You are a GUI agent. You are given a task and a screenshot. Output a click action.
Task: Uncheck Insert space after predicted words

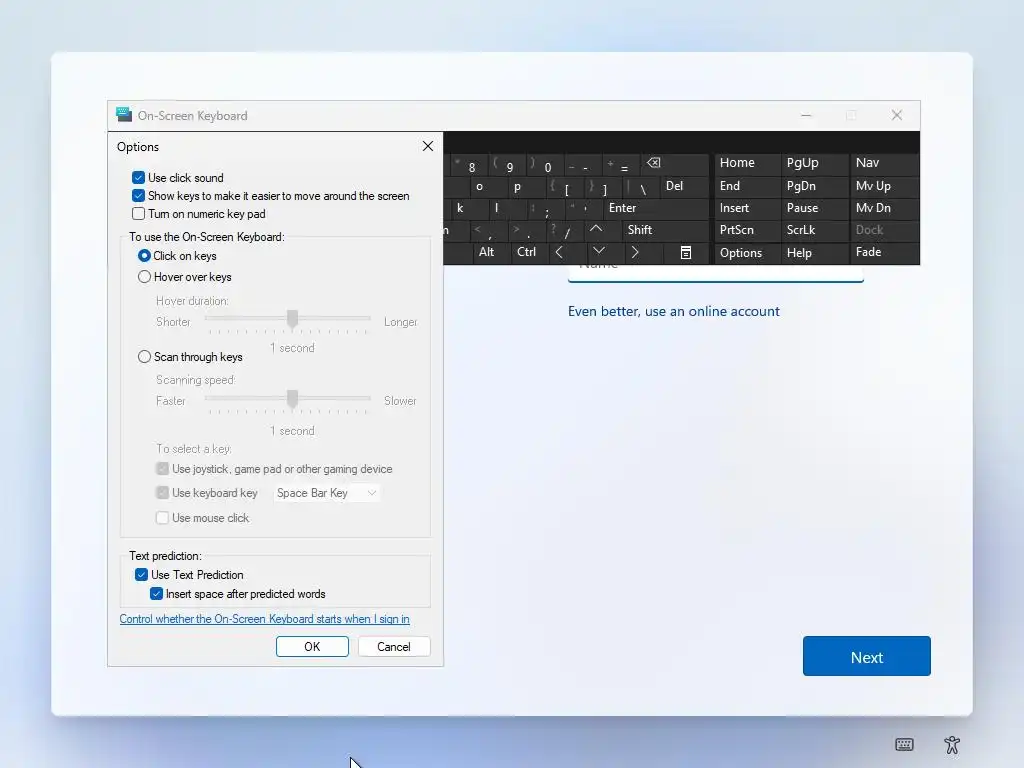click(x=156, y=594)
